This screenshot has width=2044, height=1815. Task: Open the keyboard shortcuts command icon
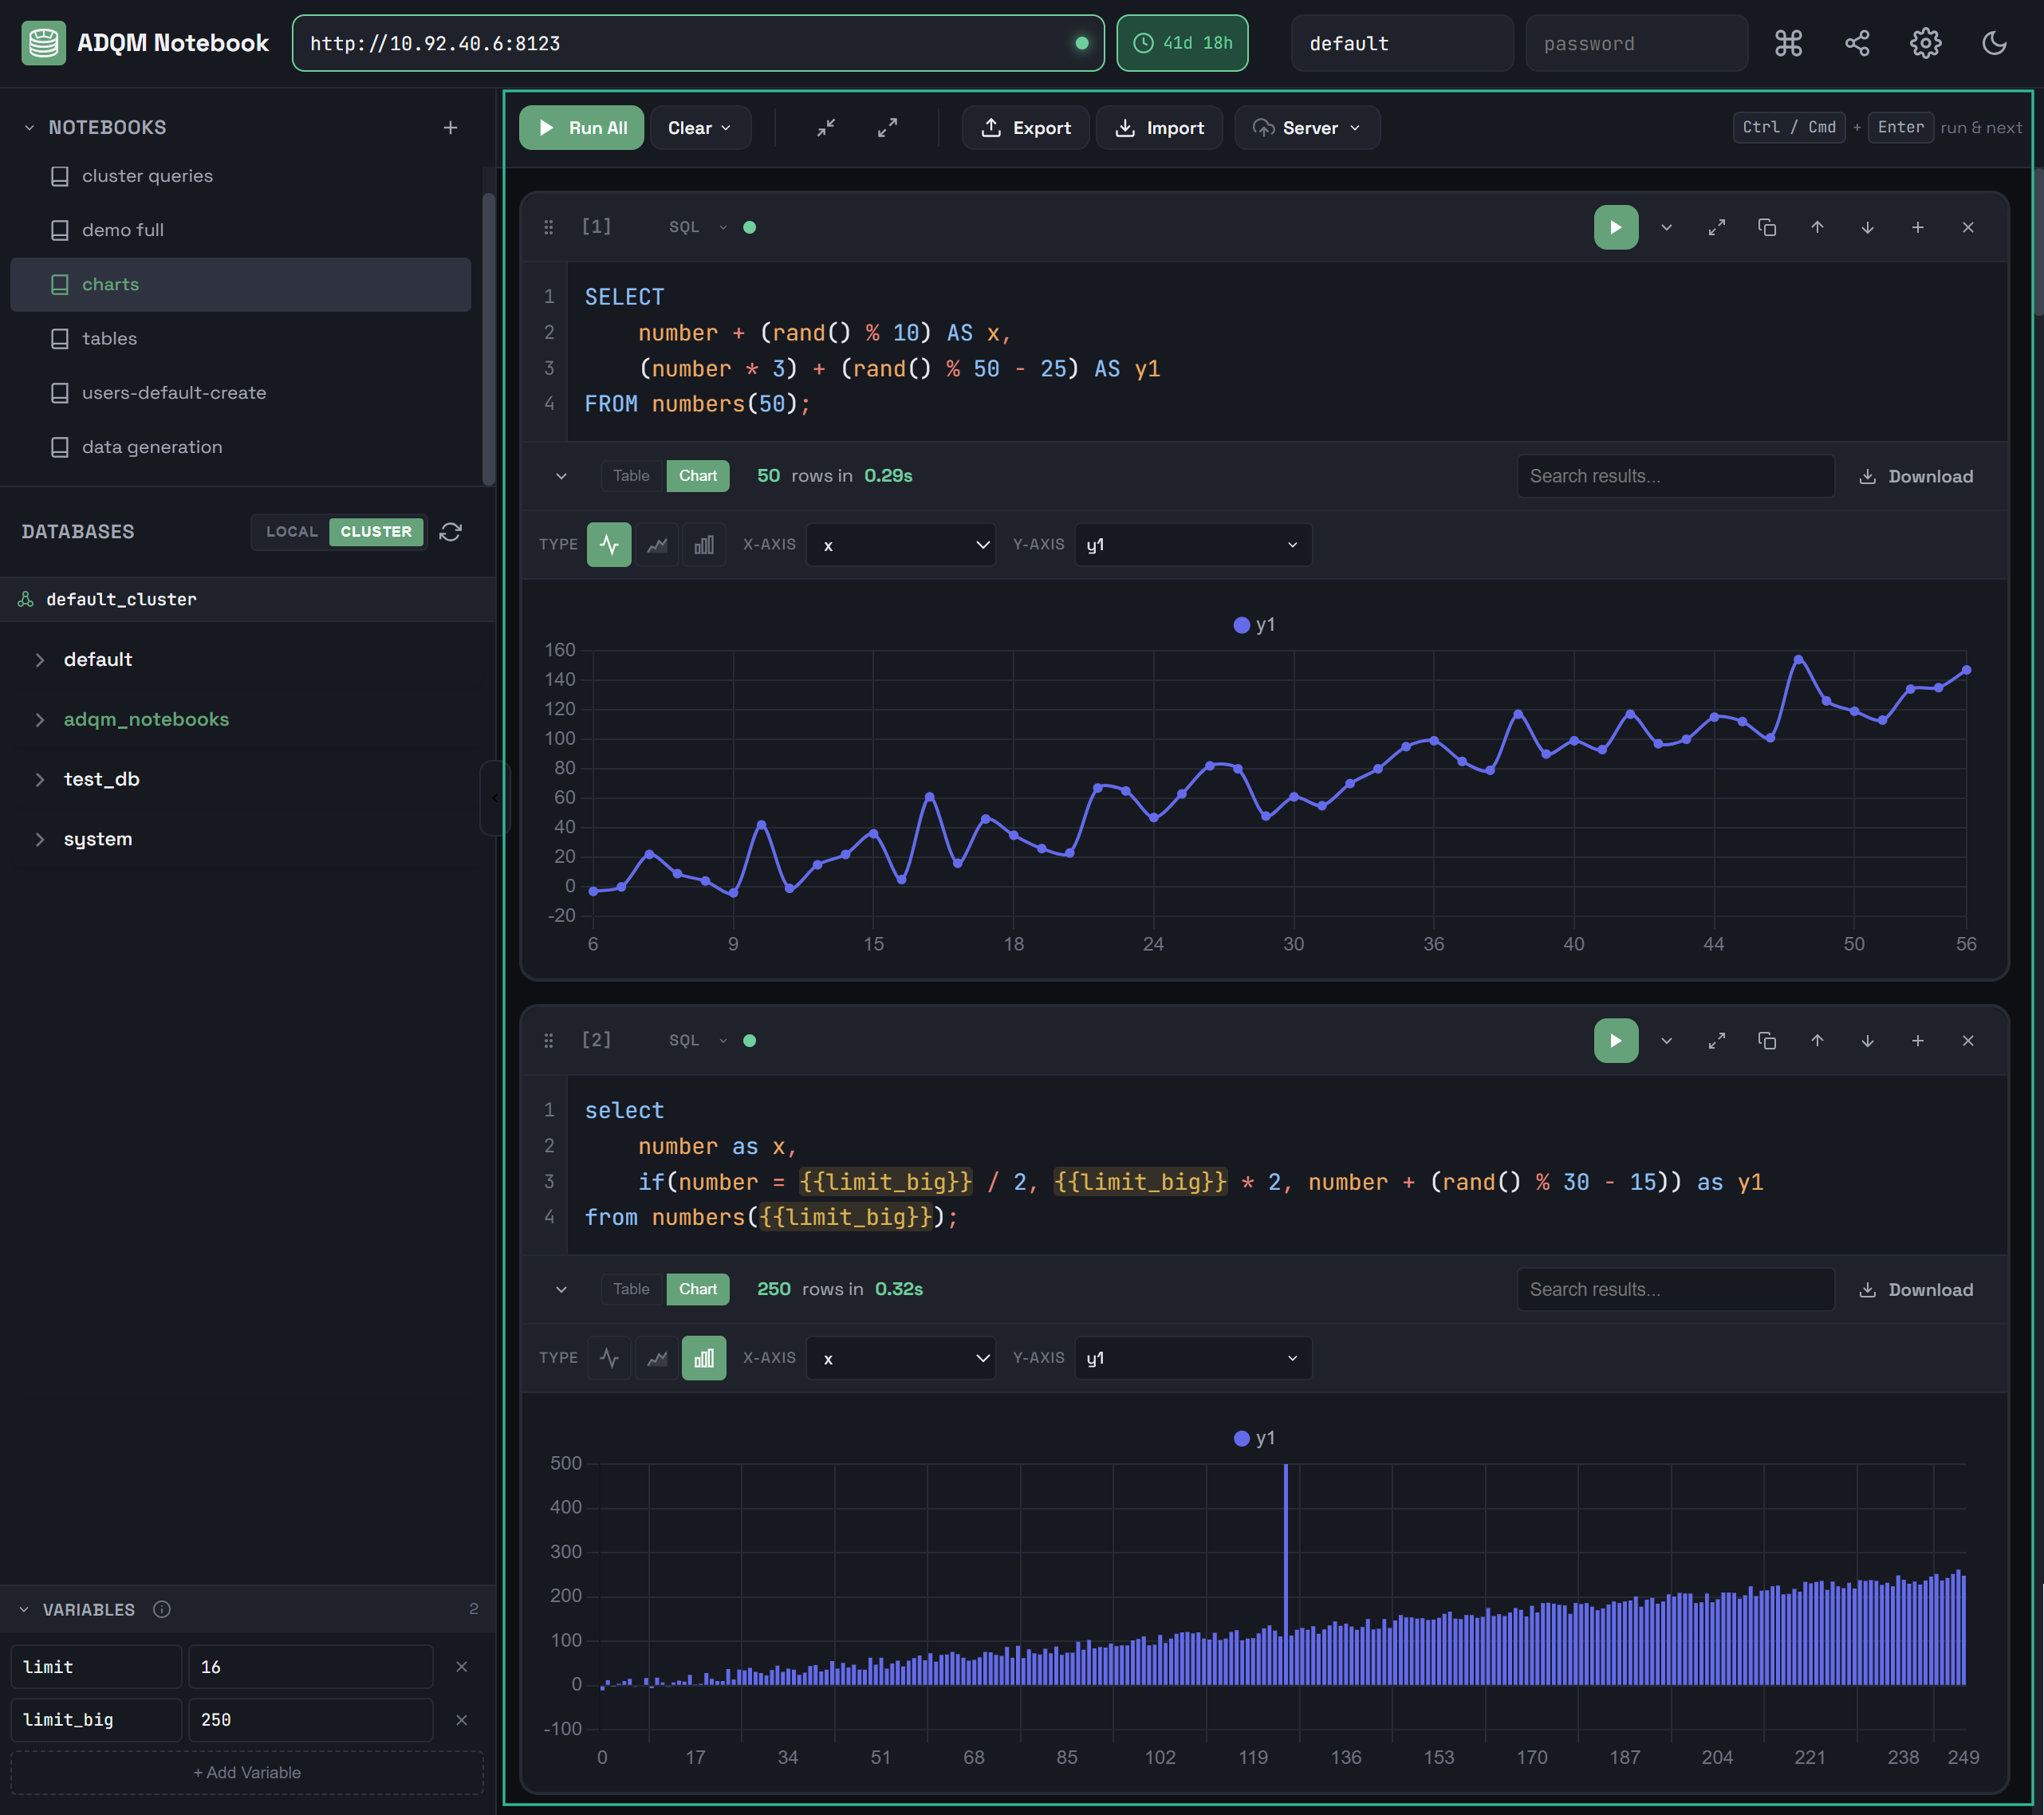[1788, 43]
